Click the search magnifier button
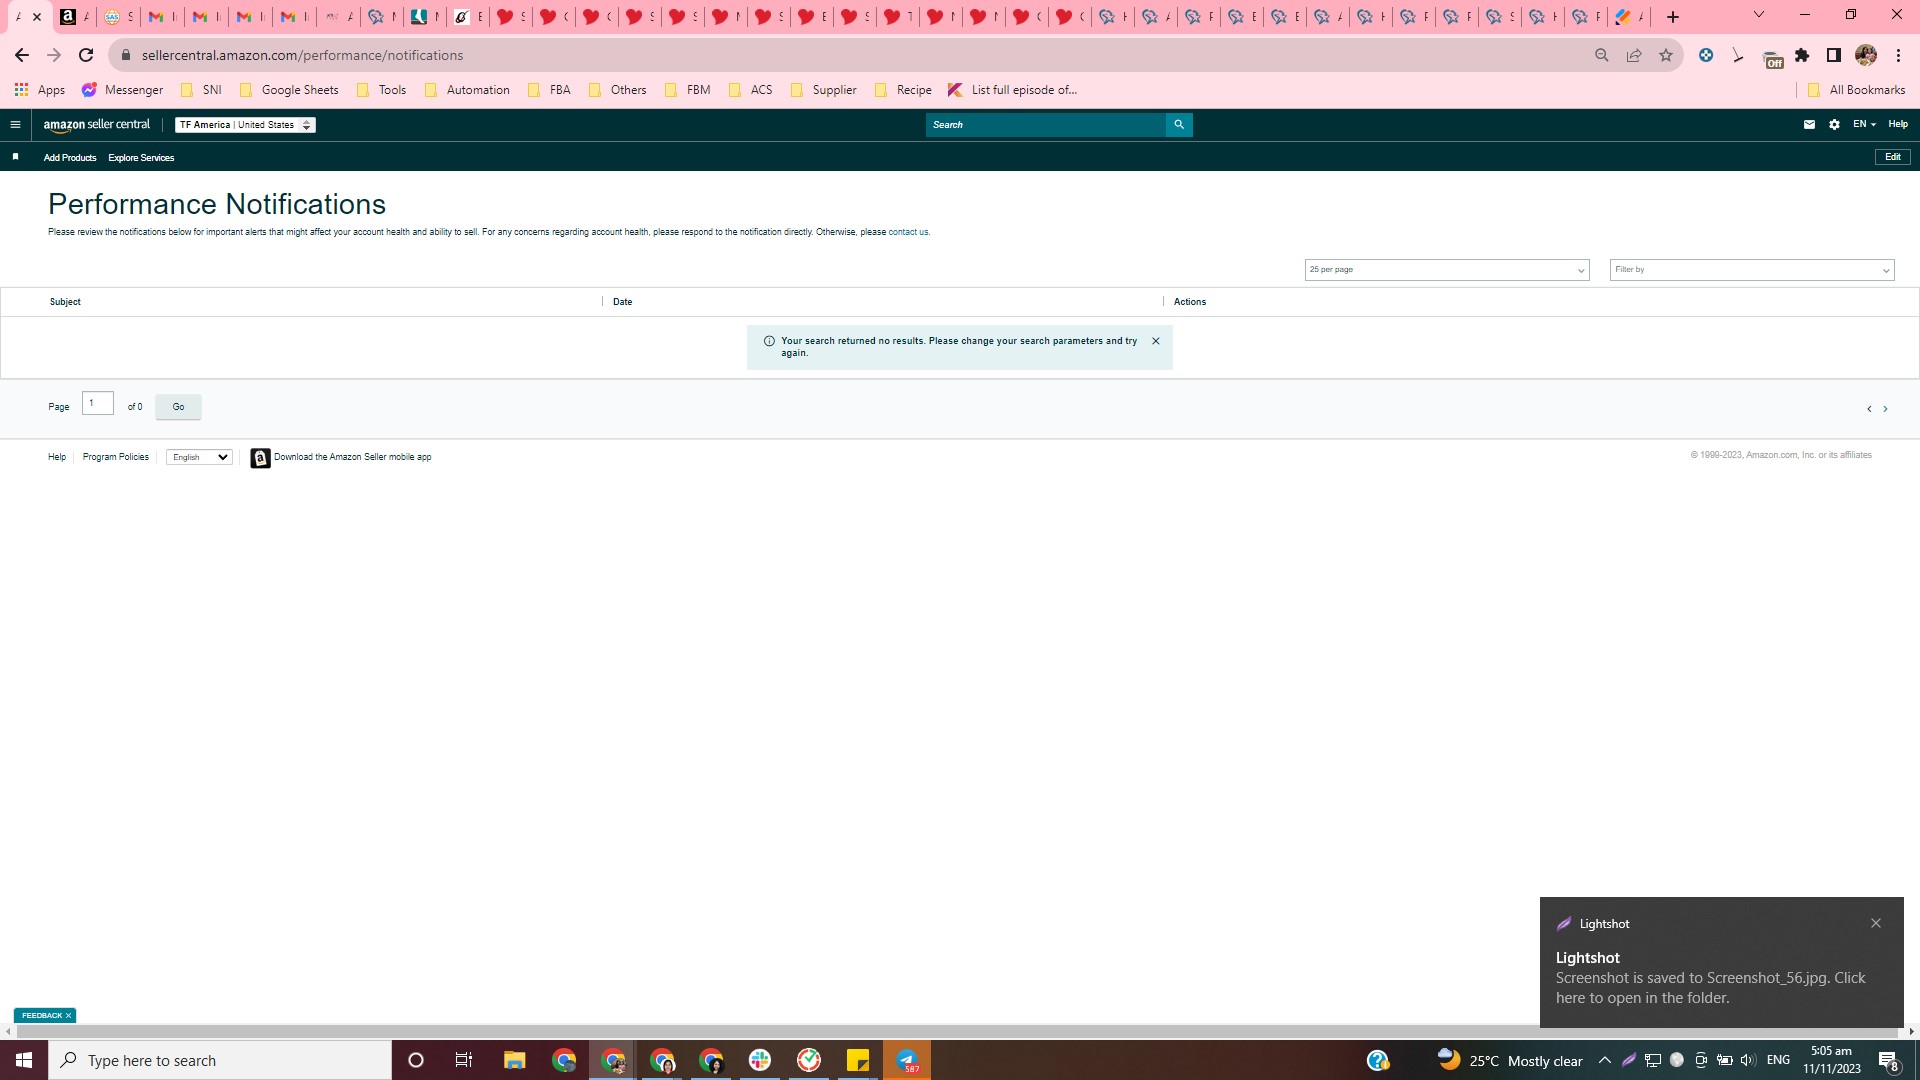The height and width of the screenshot is (1080, 1920). pos(1179,125)
